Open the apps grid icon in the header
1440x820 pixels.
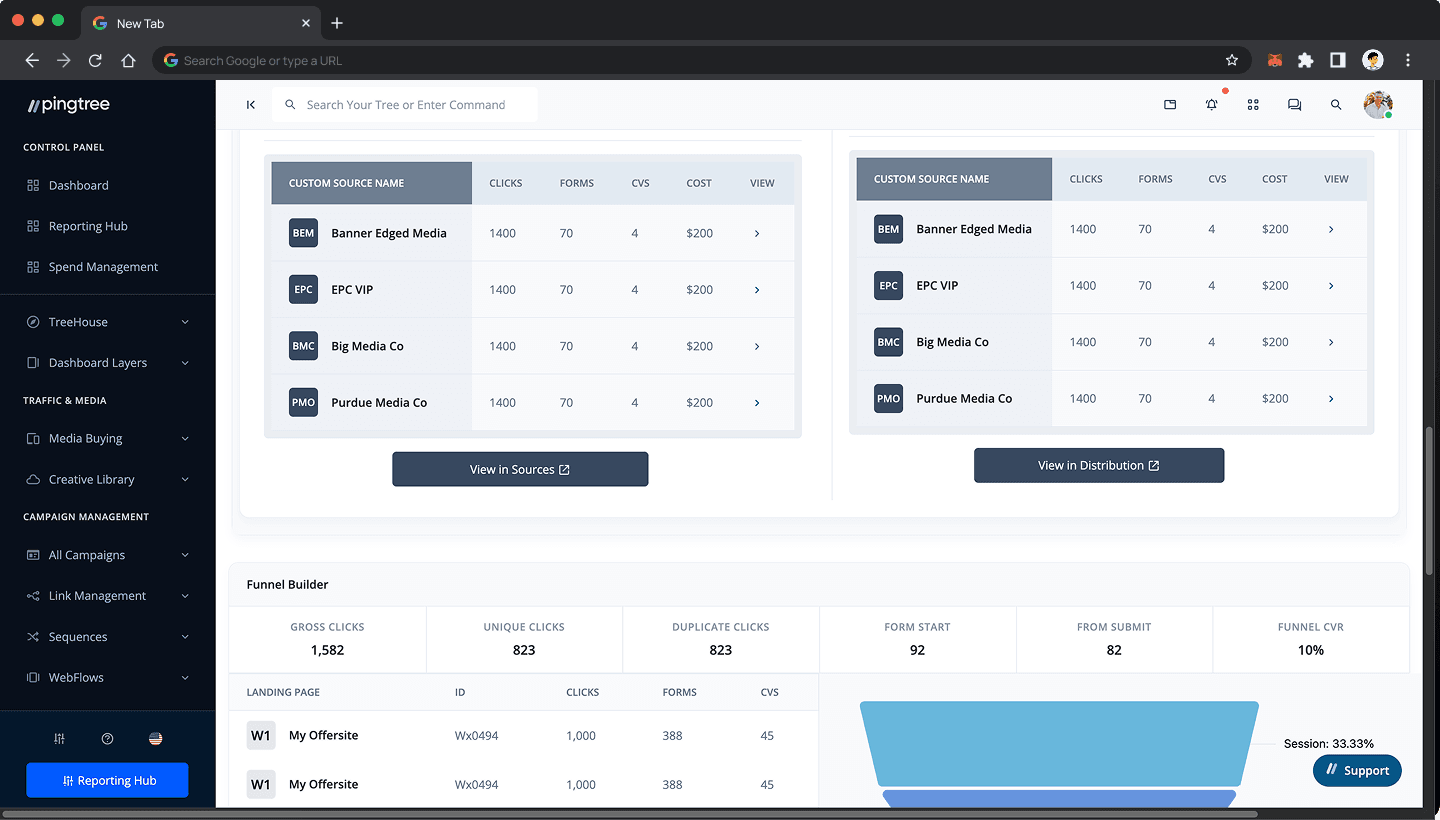pos(1253,104)
